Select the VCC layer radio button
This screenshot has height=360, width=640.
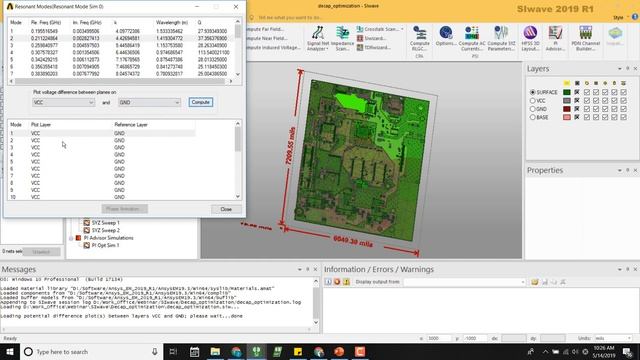533,100
